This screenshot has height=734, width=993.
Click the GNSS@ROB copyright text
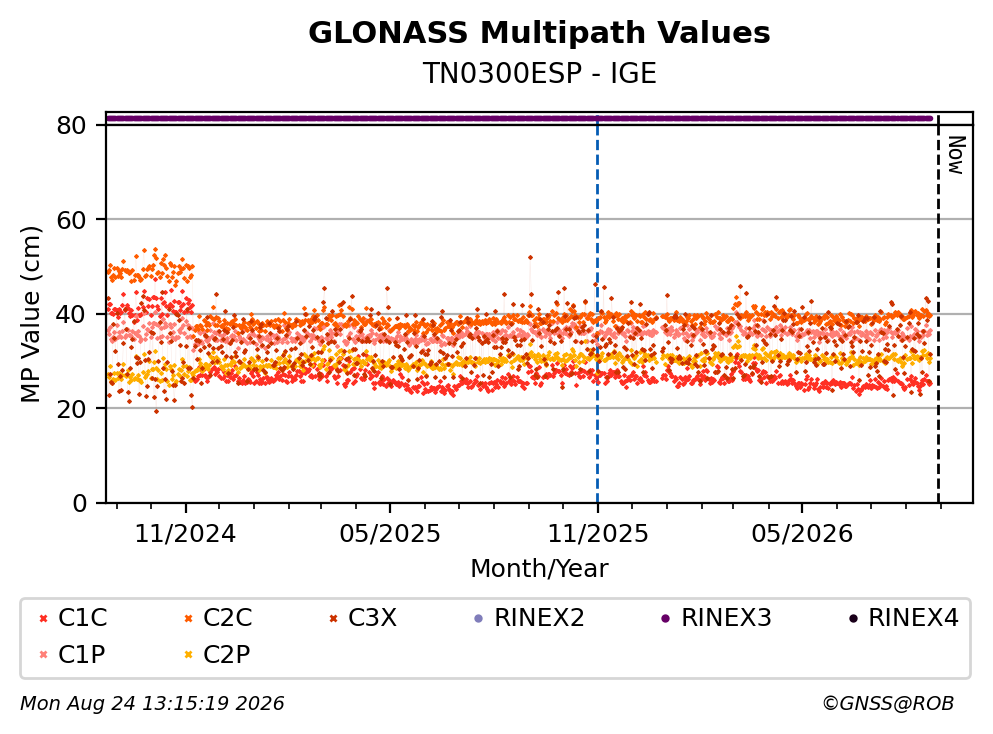point(888,704)
